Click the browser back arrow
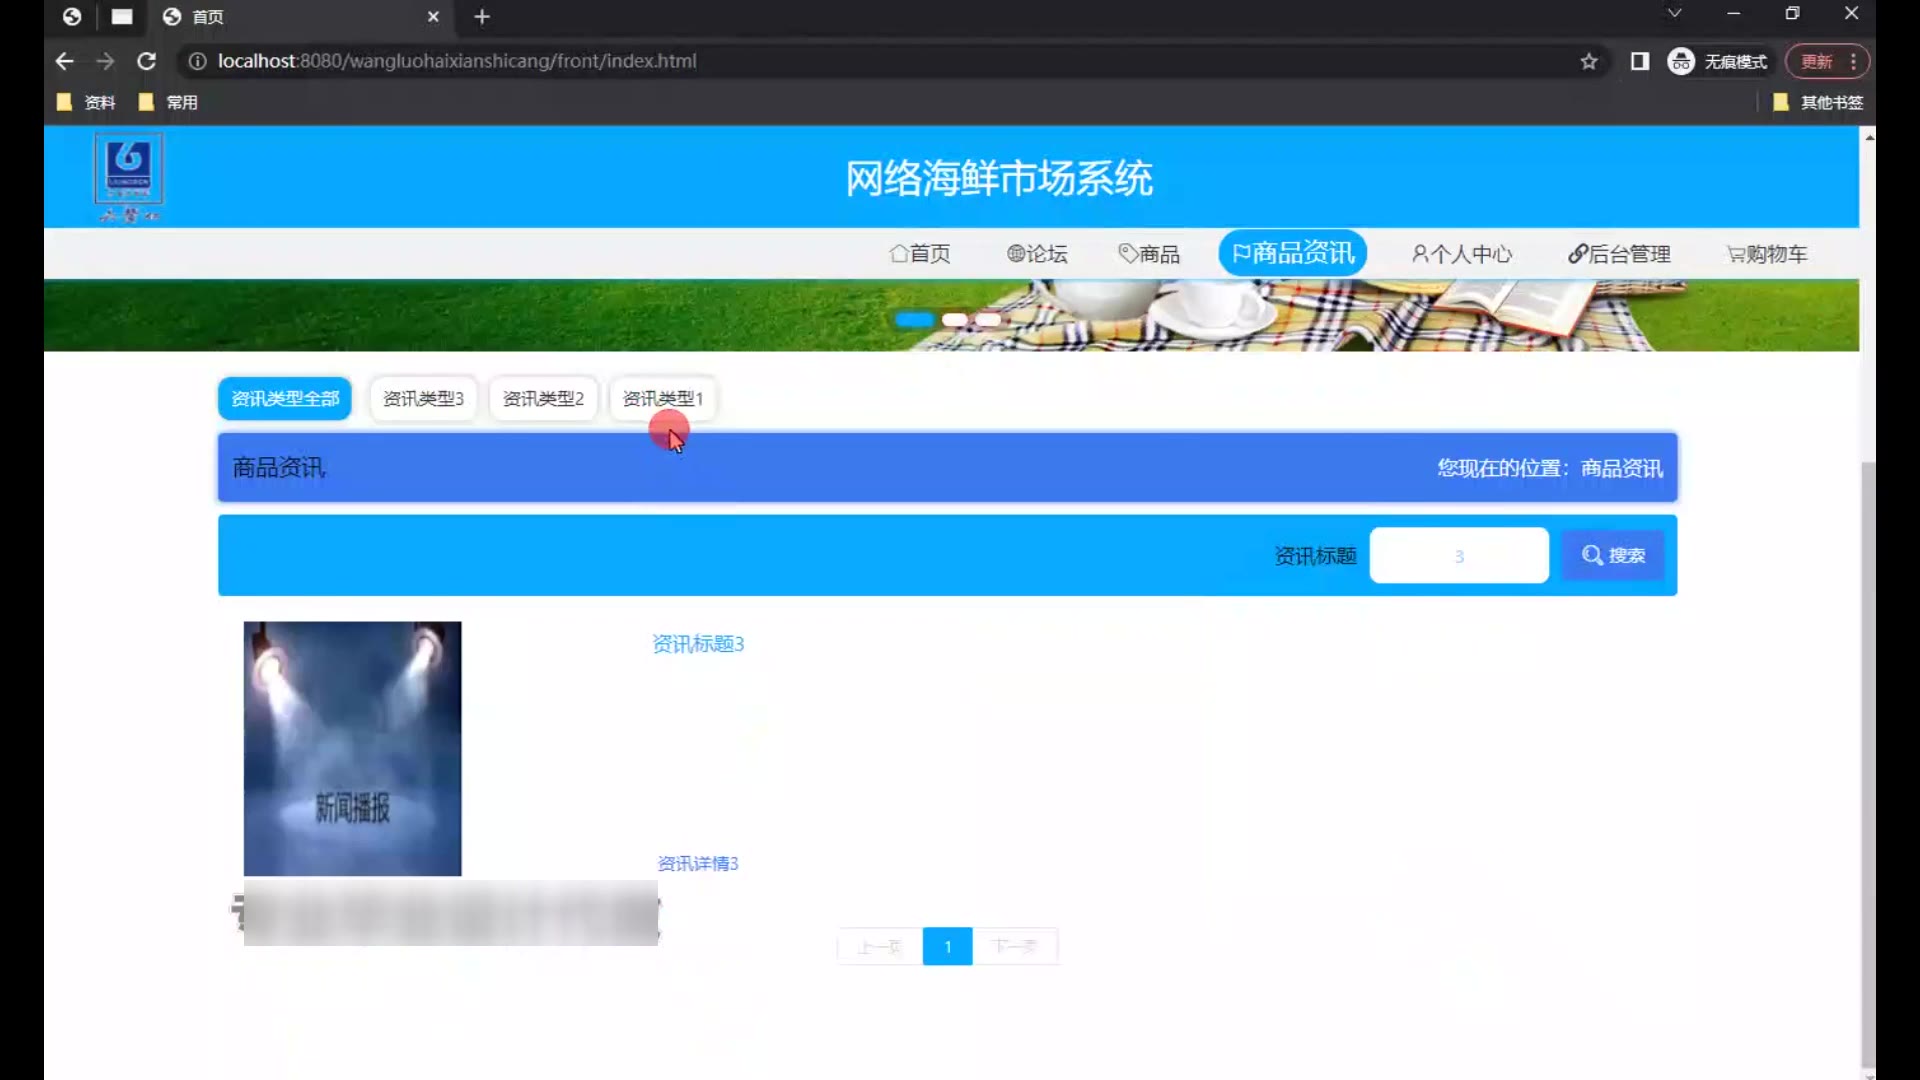Viewport: 1920px width, 1080px height. pyautogui.click(x=65, y=61)
